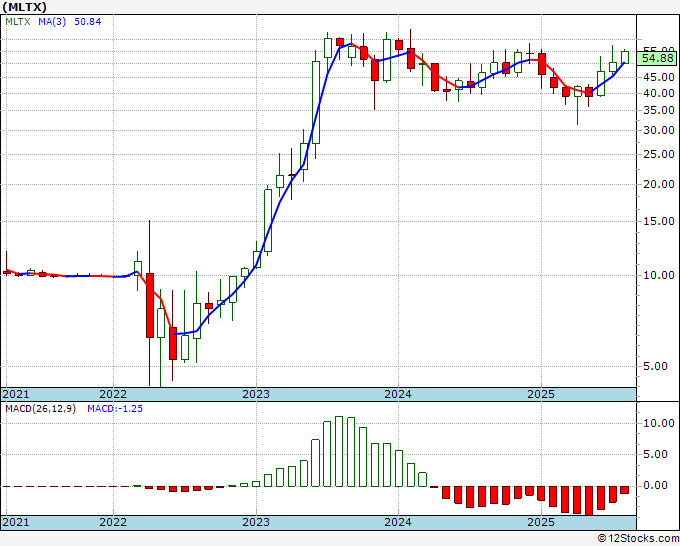Click 2022 on the MACD timeline
The width and height of the screenshot is (680, 546).
coord(113,522)
